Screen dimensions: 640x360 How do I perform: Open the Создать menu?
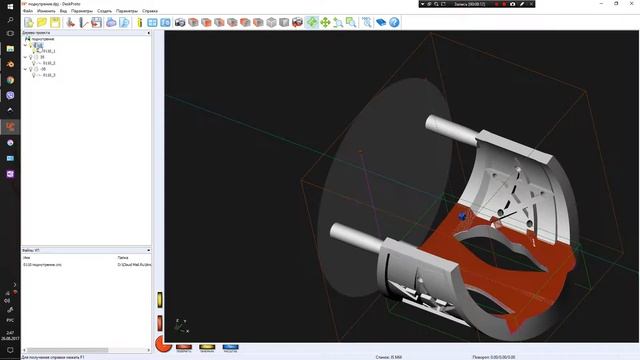click(x=104, y=11)
